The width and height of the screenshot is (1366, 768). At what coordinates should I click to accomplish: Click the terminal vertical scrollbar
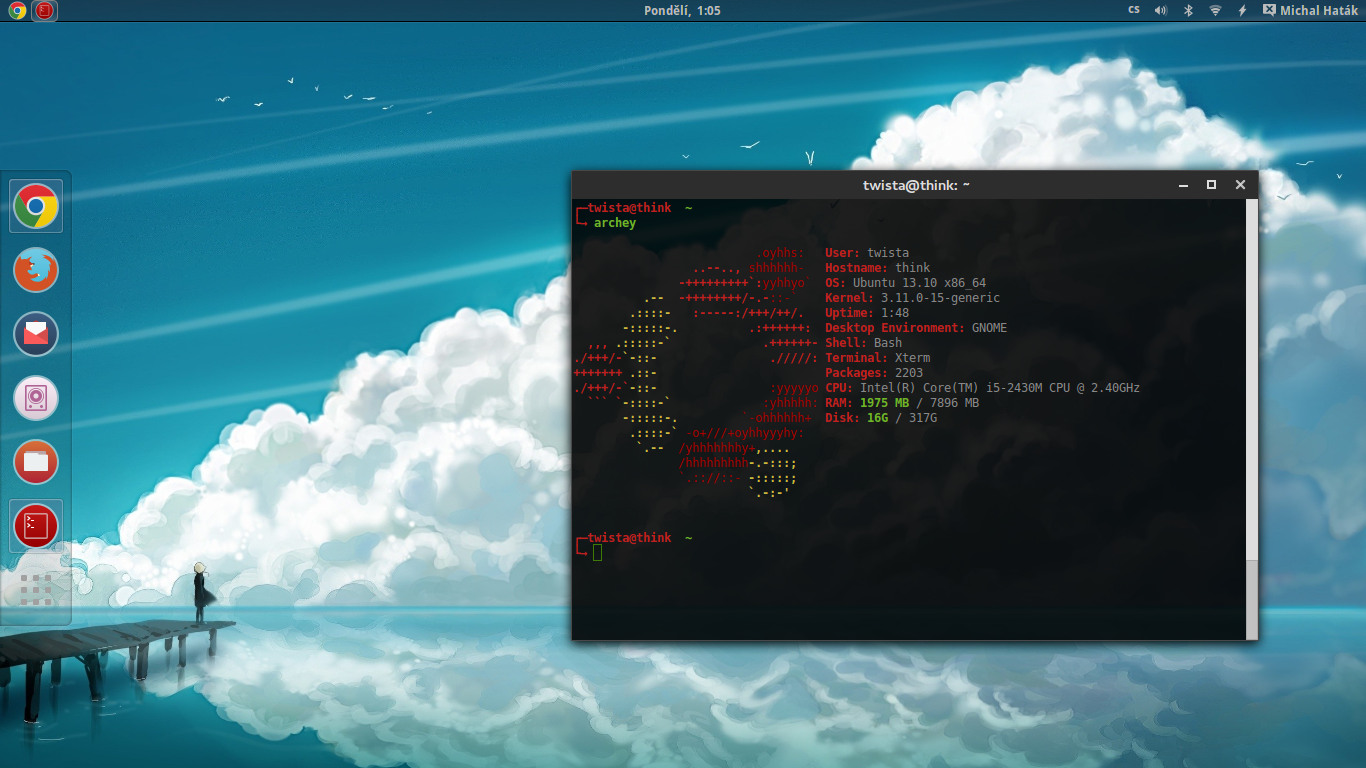tap(1252, 419)
